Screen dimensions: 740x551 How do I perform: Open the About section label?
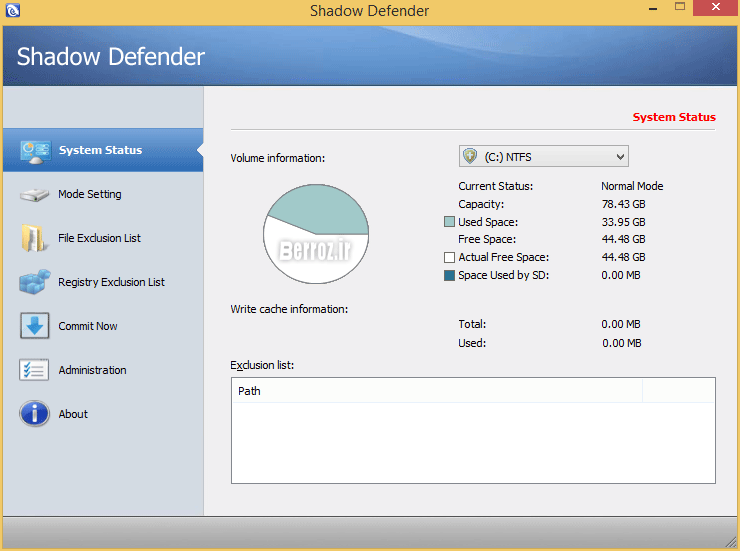[x=73, y=414]
